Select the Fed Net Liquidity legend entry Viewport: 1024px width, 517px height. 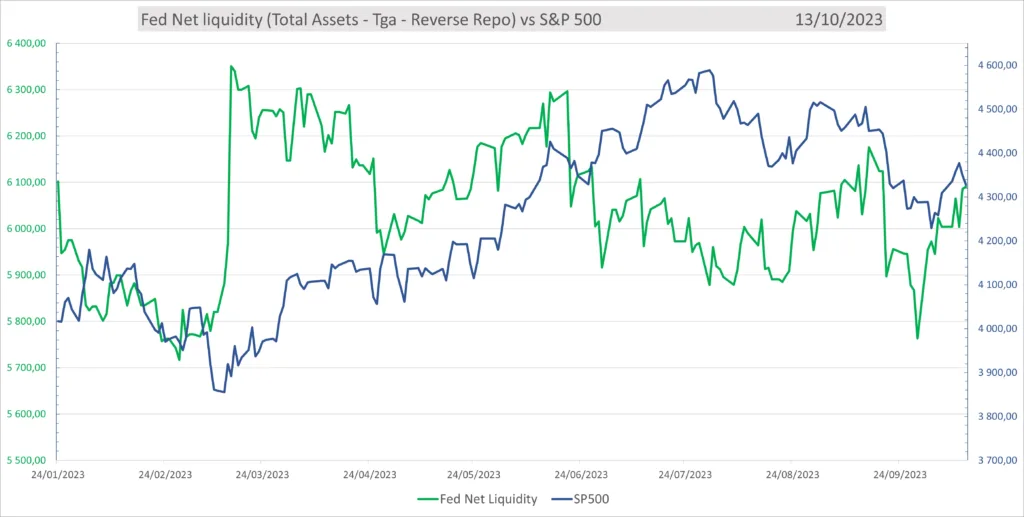pos(477,499)
